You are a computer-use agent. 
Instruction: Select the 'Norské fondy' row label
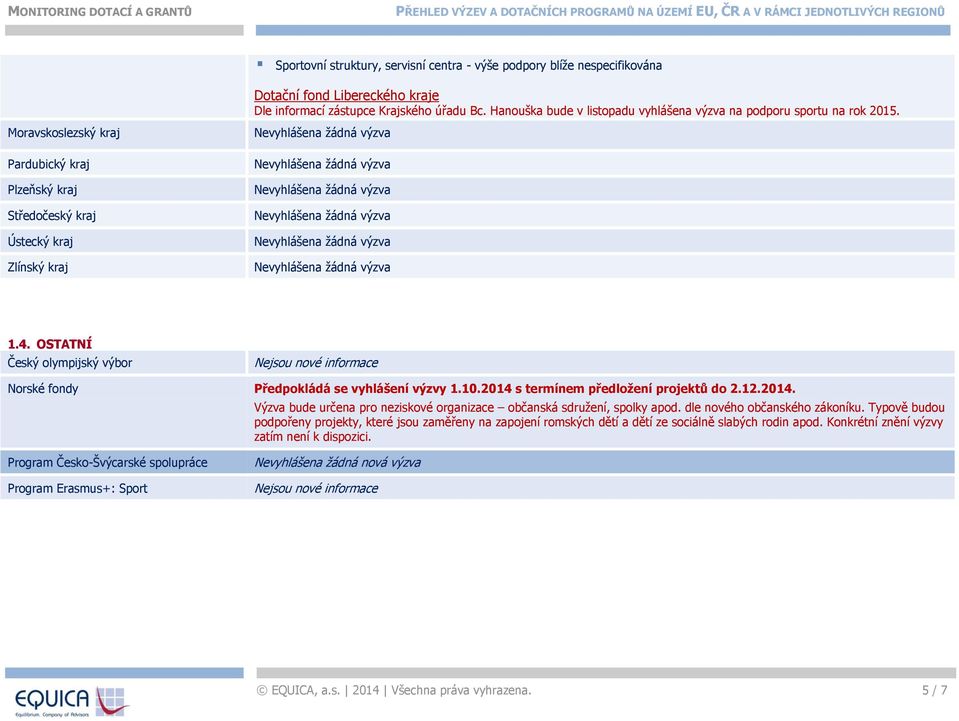pyautogui.click(x=43, y=388)
